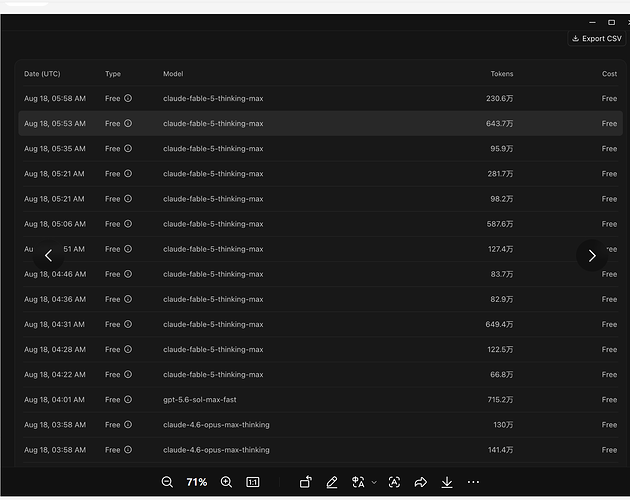Click the model name in the 05:58 AM row

point(213,98)
